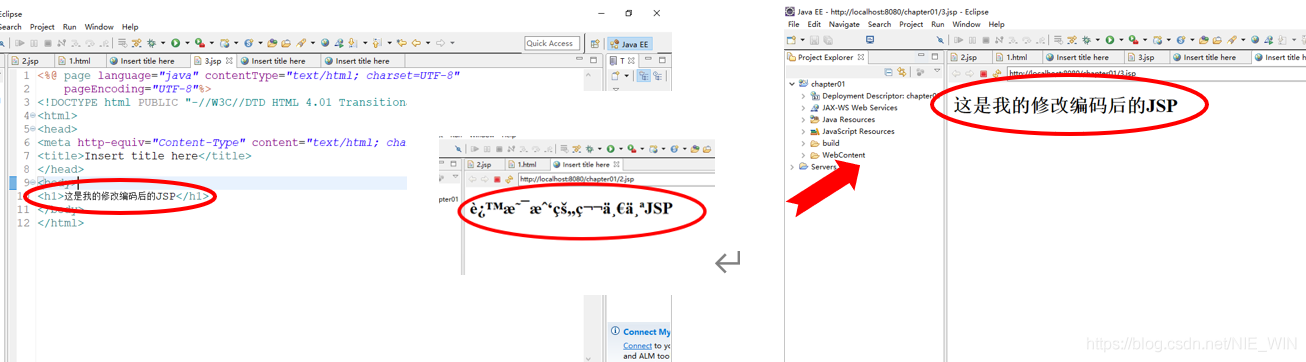Click the Connect link in the Connect Mylyn panel
Viewport: 1306px width, 362px height.
[x=637, y=345]
